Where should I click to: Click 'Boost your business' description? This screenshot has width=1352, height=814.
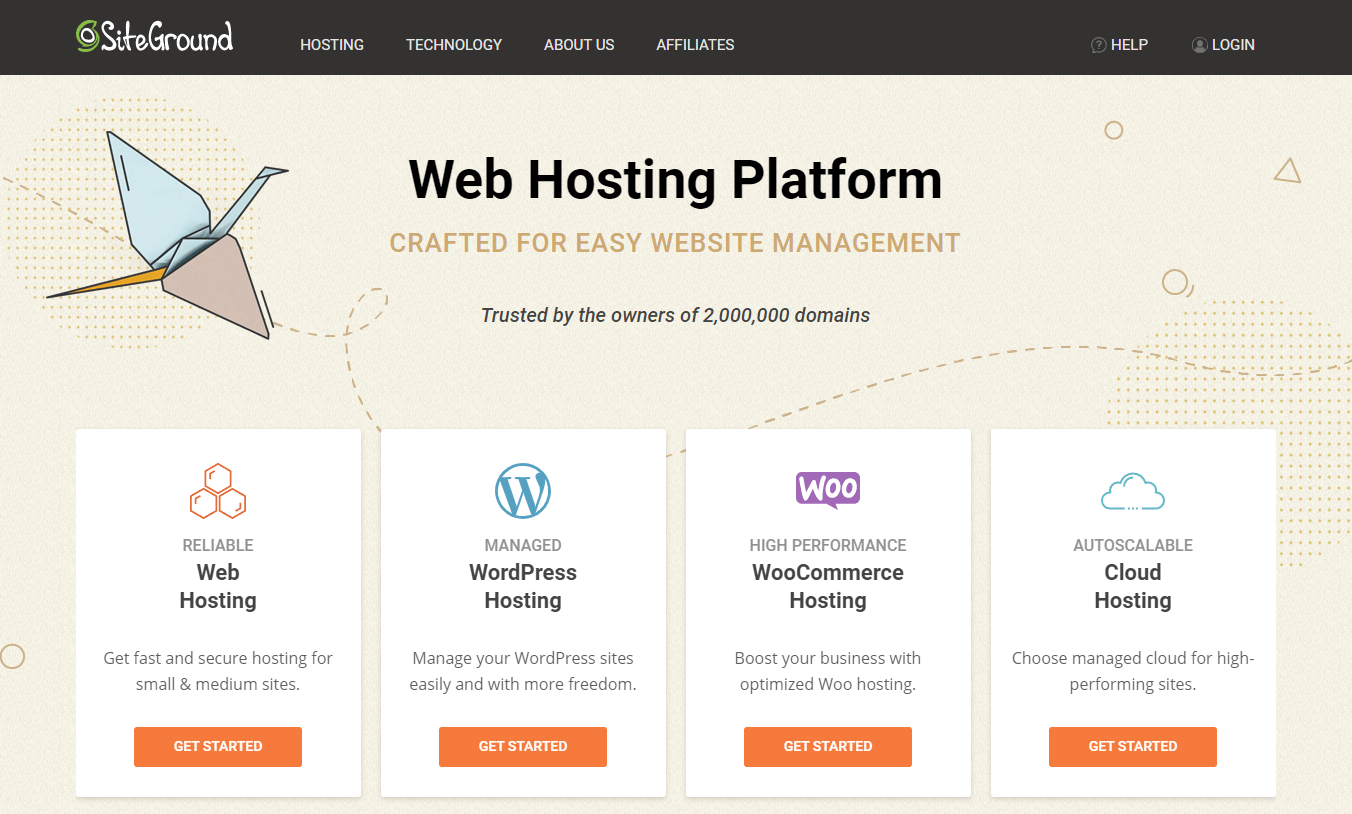point(828,671)
